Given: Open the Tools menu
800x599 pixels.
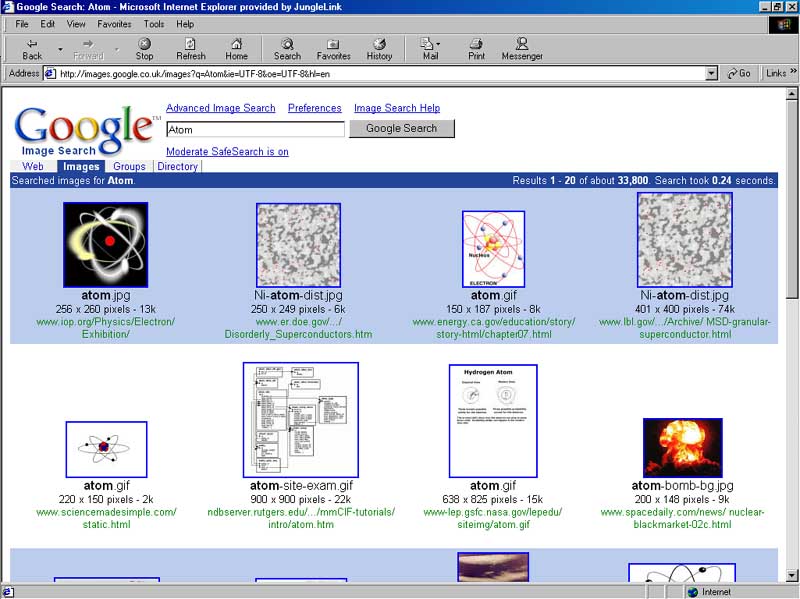Looking at the screenshot, I should (154, 24).
